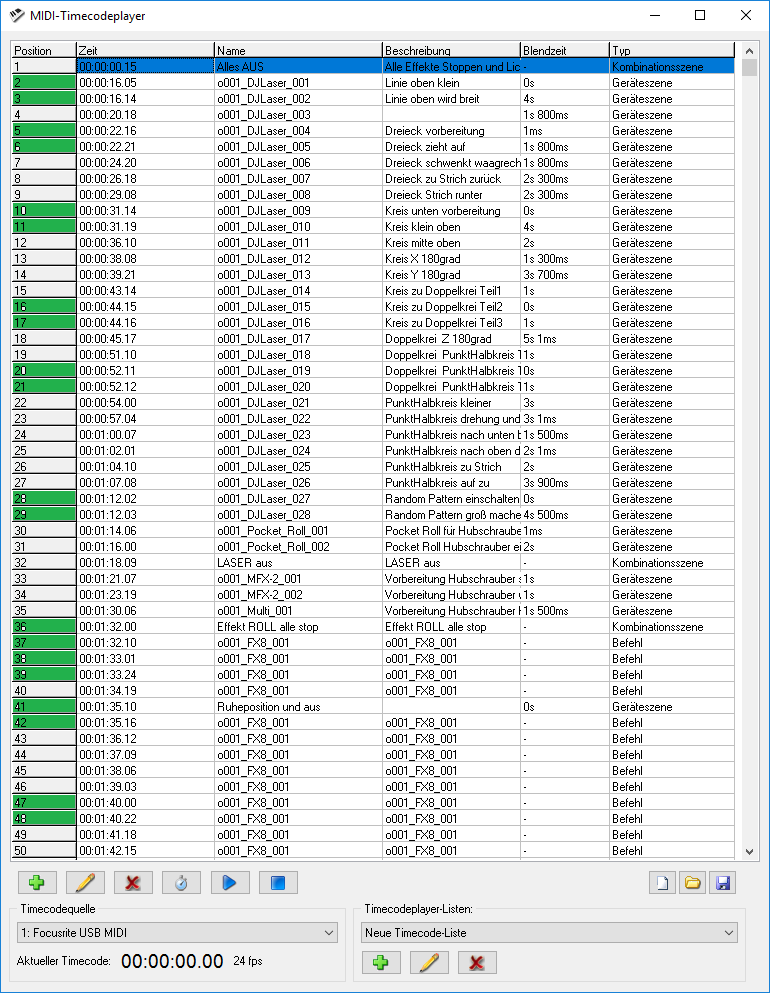Sort by the Typ column header
Viewport: 770px width, 993px height.
tap(672, 51)
